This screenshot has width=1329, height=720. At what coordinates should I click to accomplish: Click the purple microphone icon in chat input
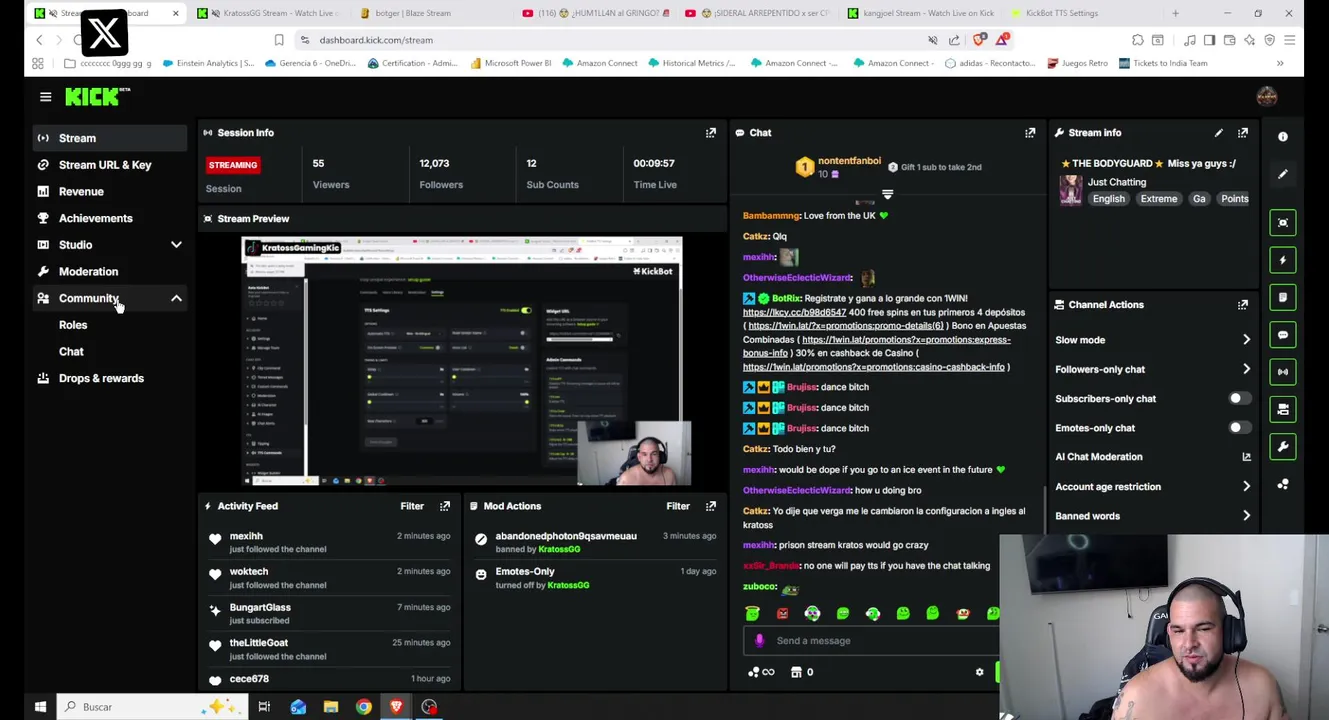point(759,641)
